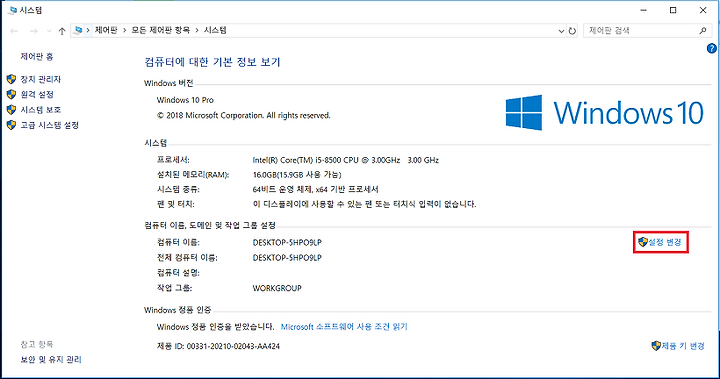Click shield icon next to 제품 키 변경
Screen dimensions: 720x379
656,346
